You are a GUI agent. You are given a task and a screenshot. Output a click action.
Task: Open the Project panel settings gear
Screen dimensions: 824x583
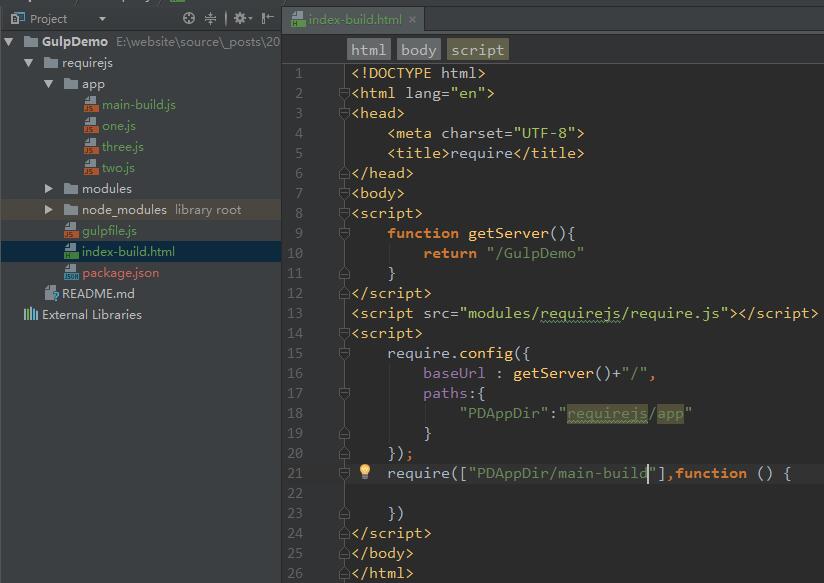click(x=241, y=18)
